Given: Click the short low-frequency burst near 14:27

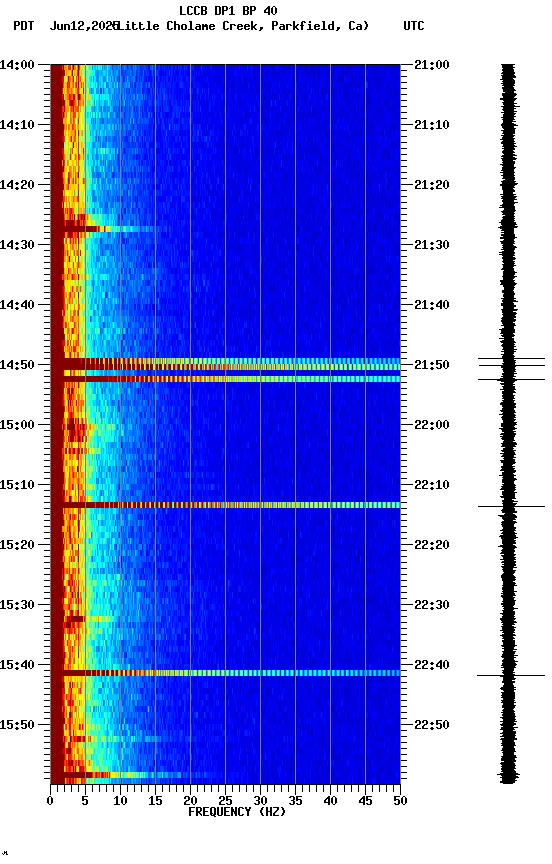Looking at the screenshot, I should point(110,227).
